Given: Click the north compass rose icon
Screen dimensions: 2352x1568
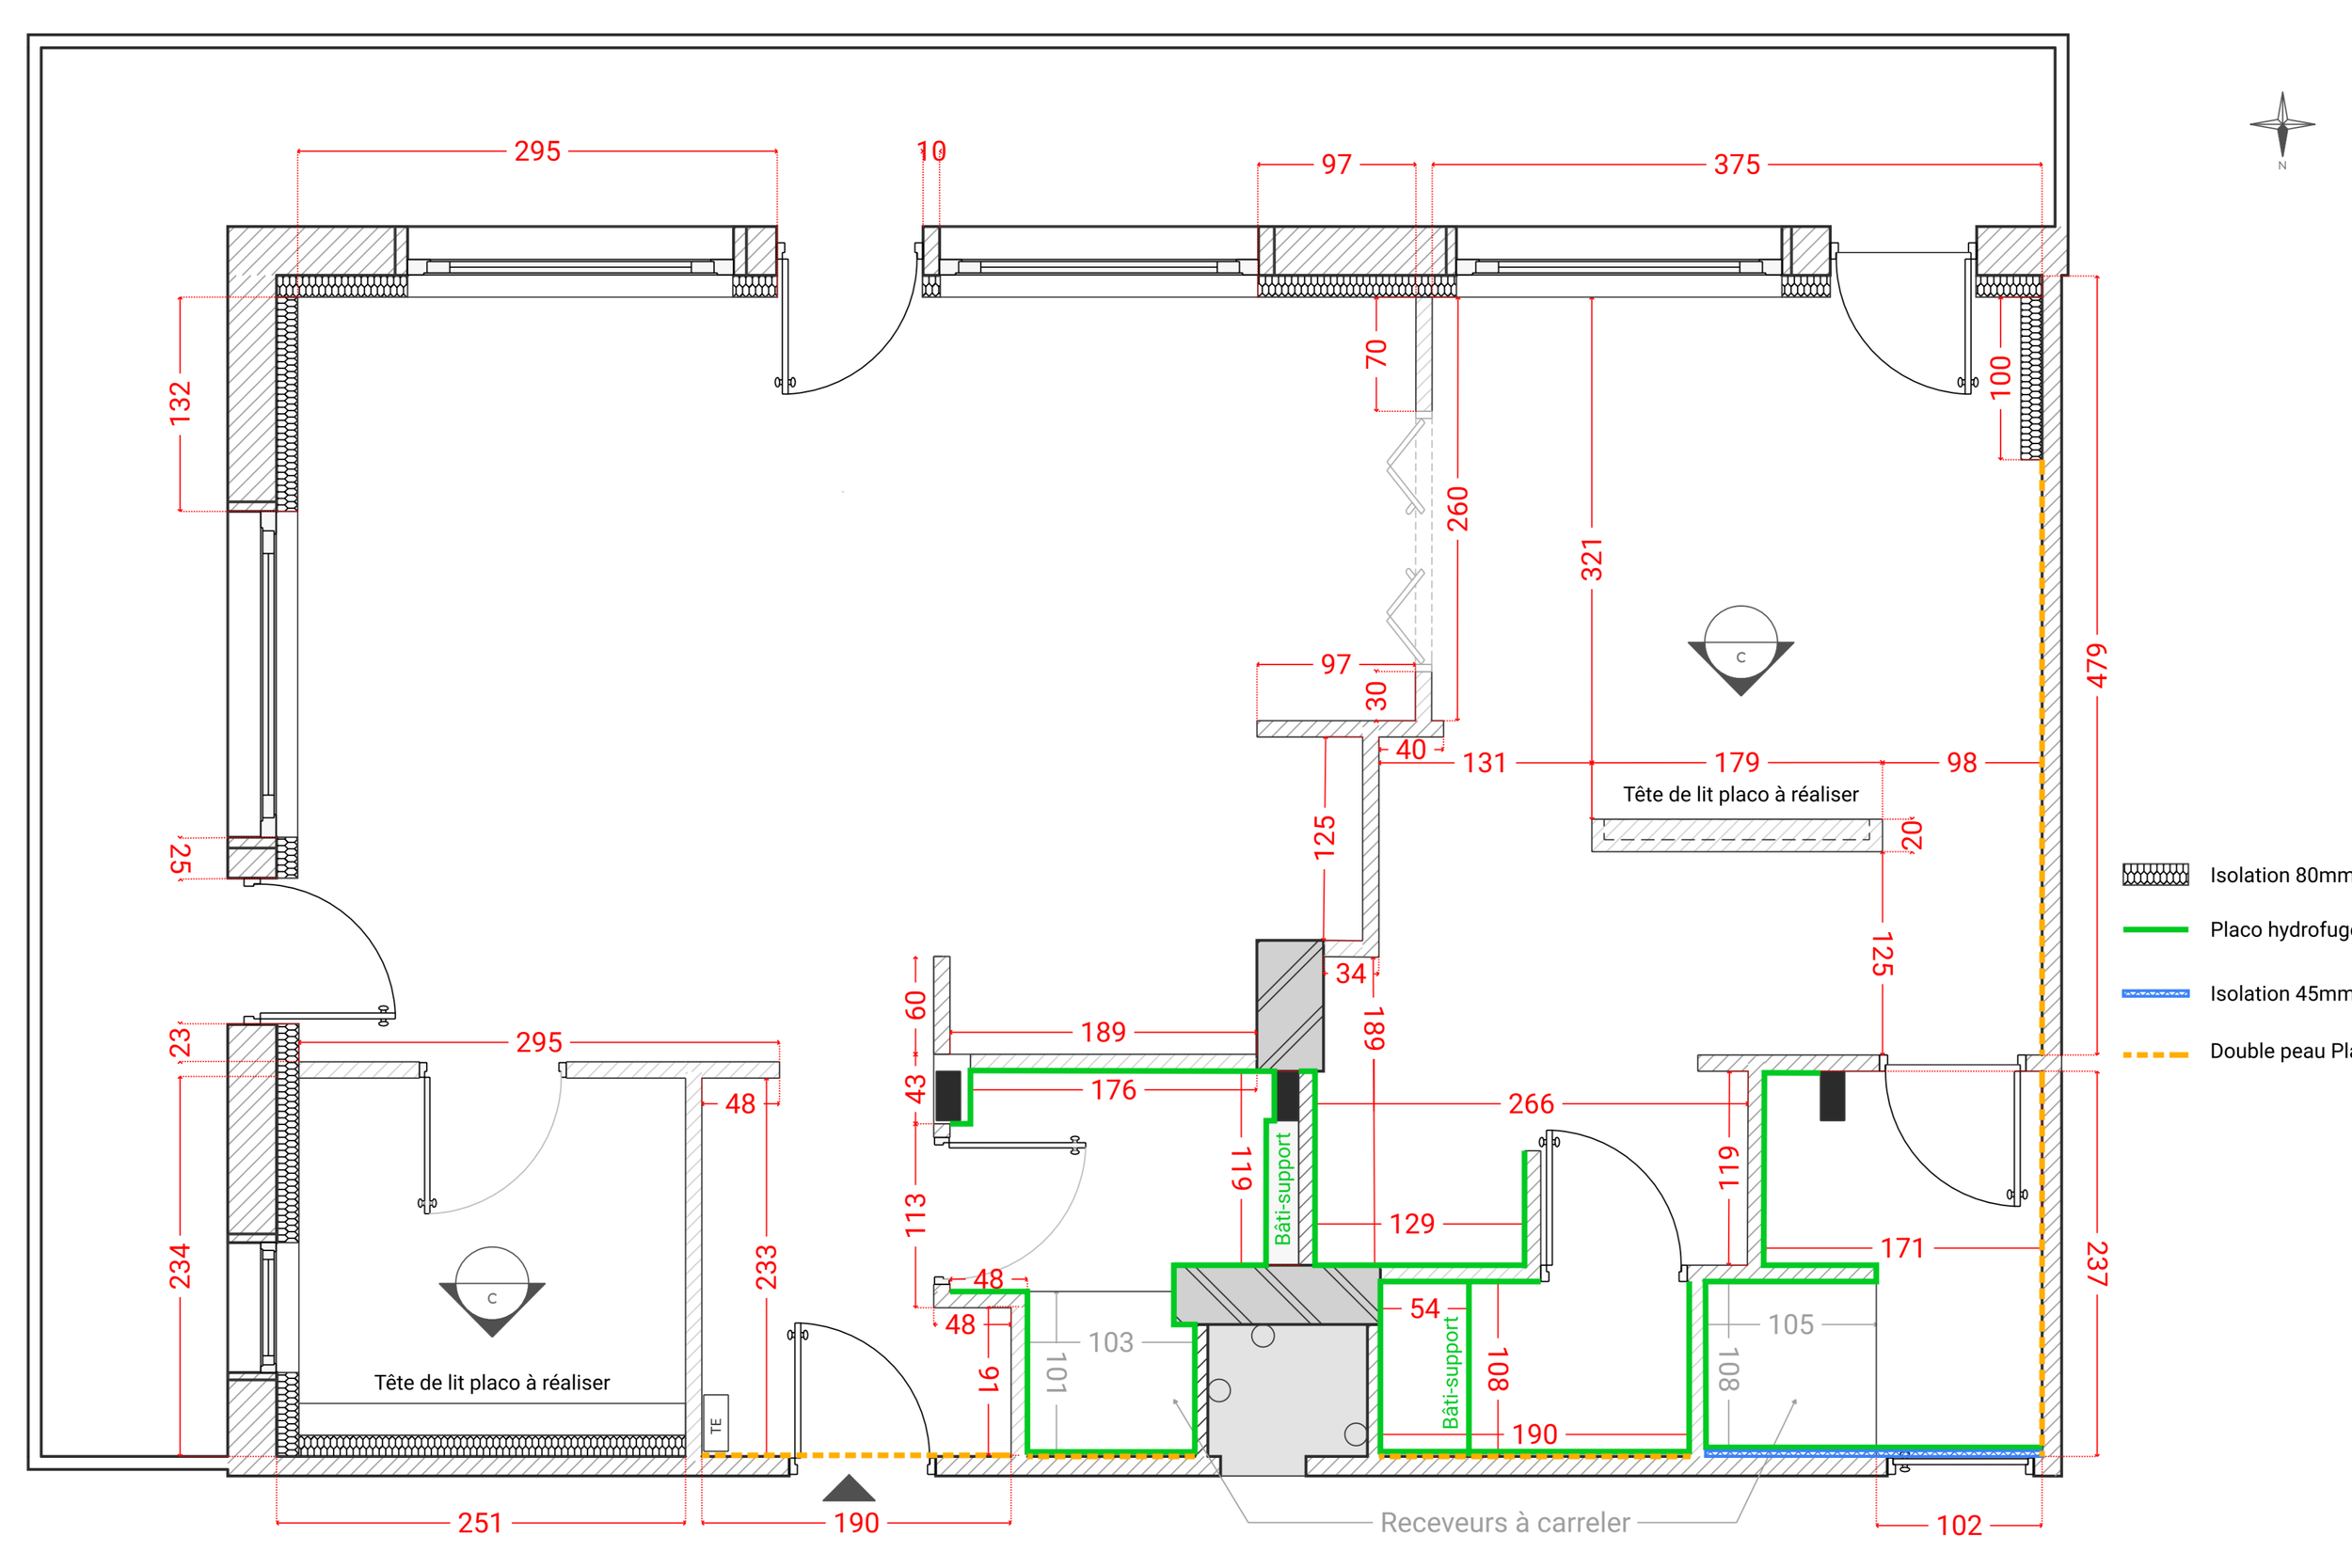Looking at the screenshot, I should pyautogui.click(x=2282, y=125).
